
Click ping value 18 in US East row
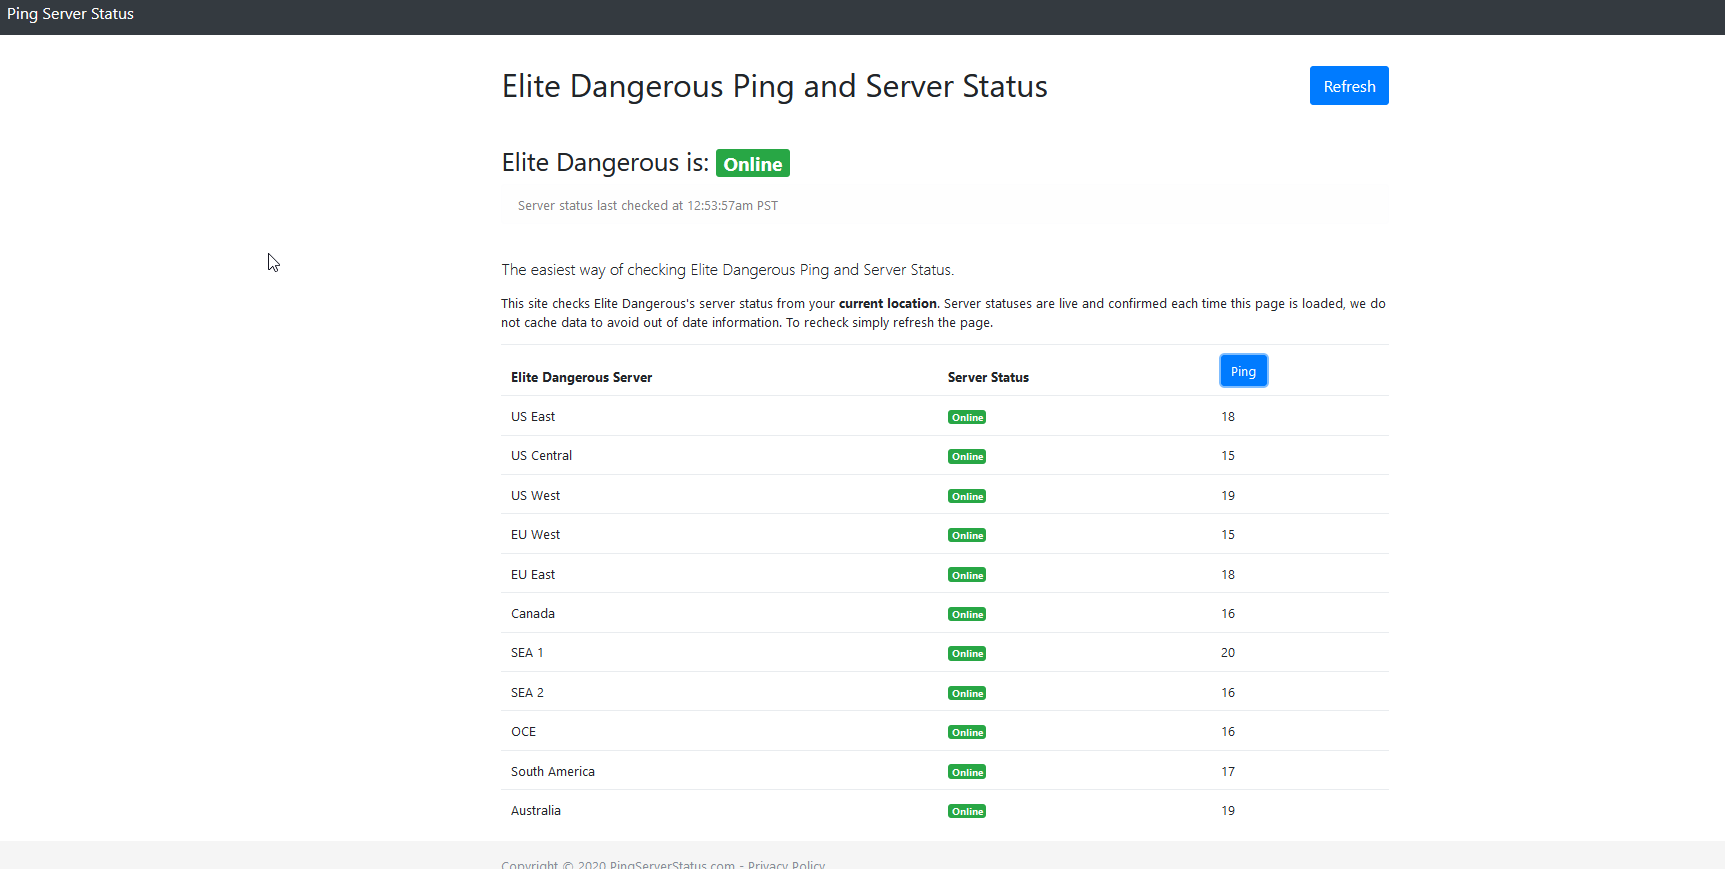tap(1228, 417)
